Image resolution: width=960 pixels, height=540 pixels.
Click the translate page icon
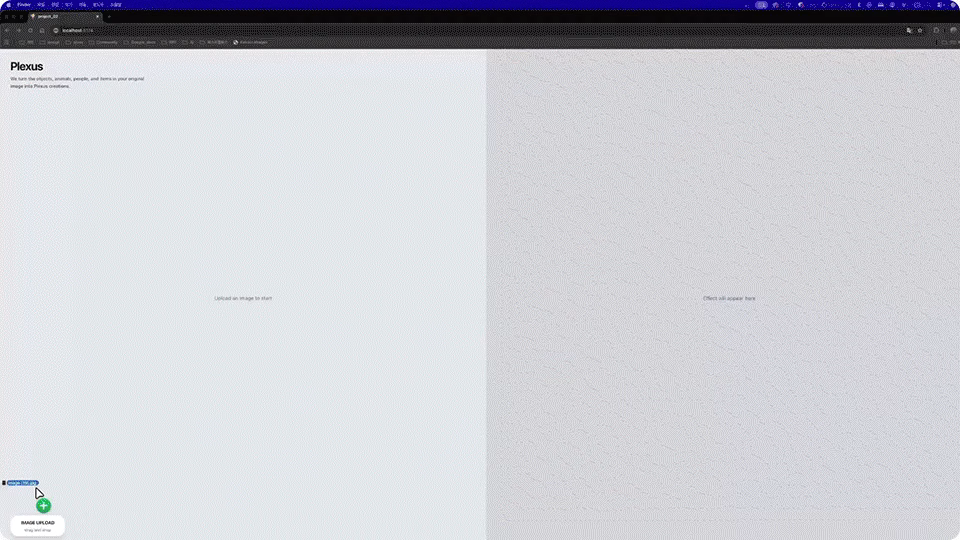pyautogui.click(x=909, y=30)
